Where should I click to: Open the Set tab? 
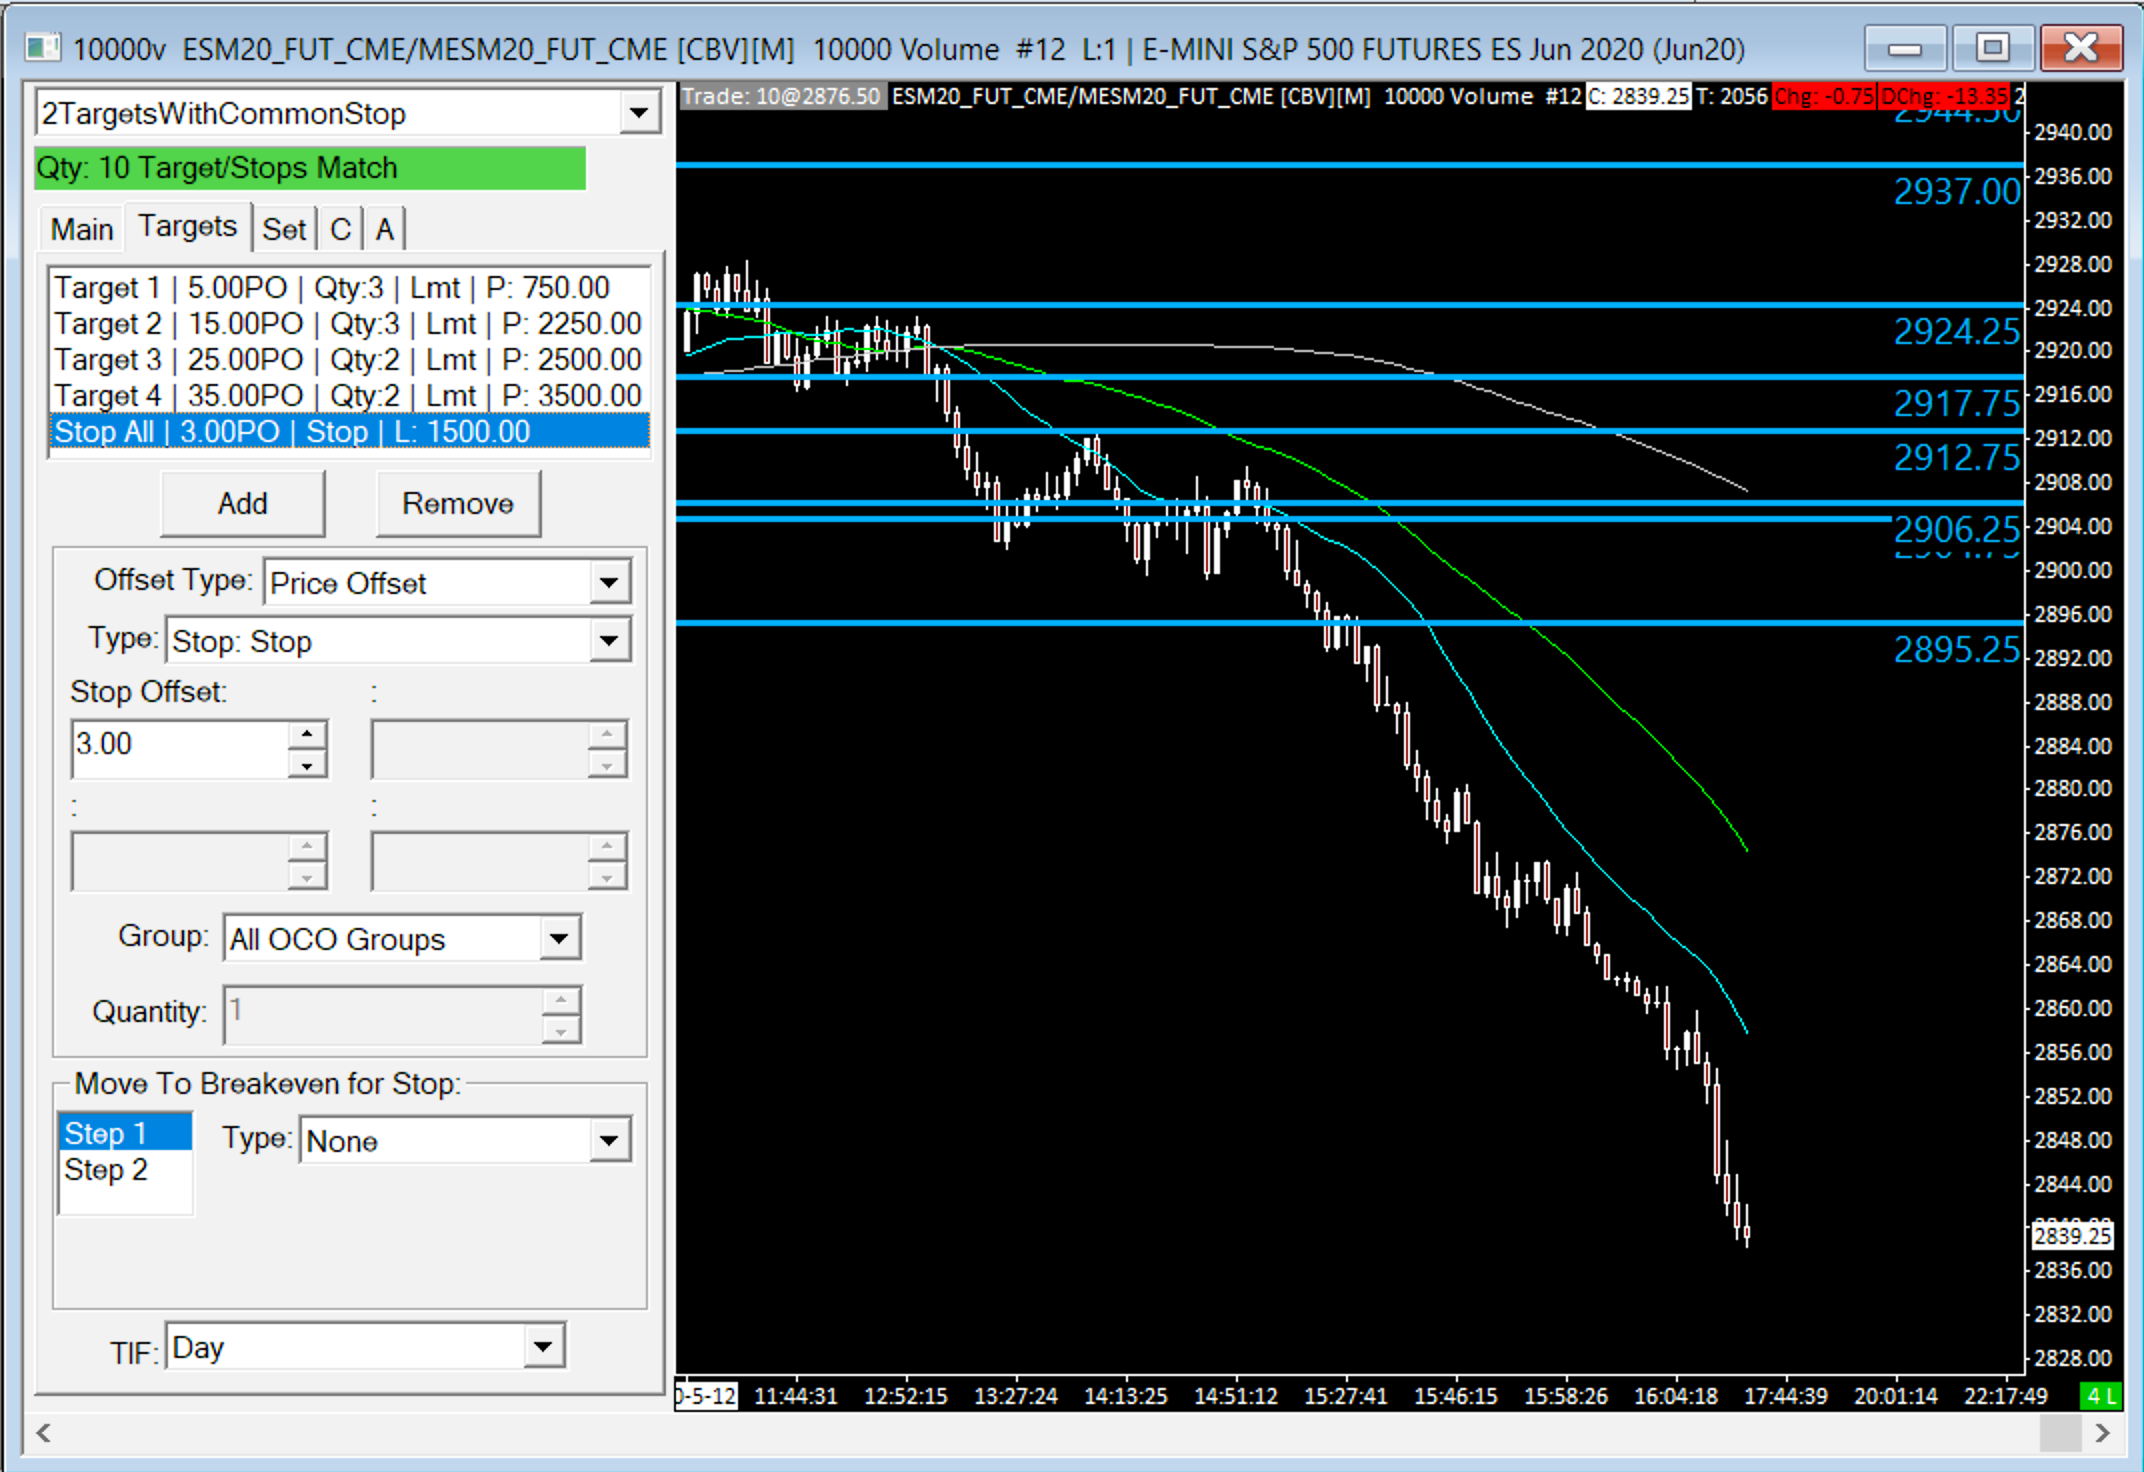[x=284, y=229]
